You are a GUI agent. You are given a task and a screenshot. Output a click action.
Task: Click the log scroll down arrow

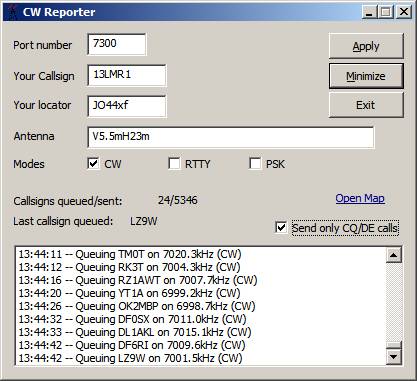pyautogui.click(x=394, y=357)
